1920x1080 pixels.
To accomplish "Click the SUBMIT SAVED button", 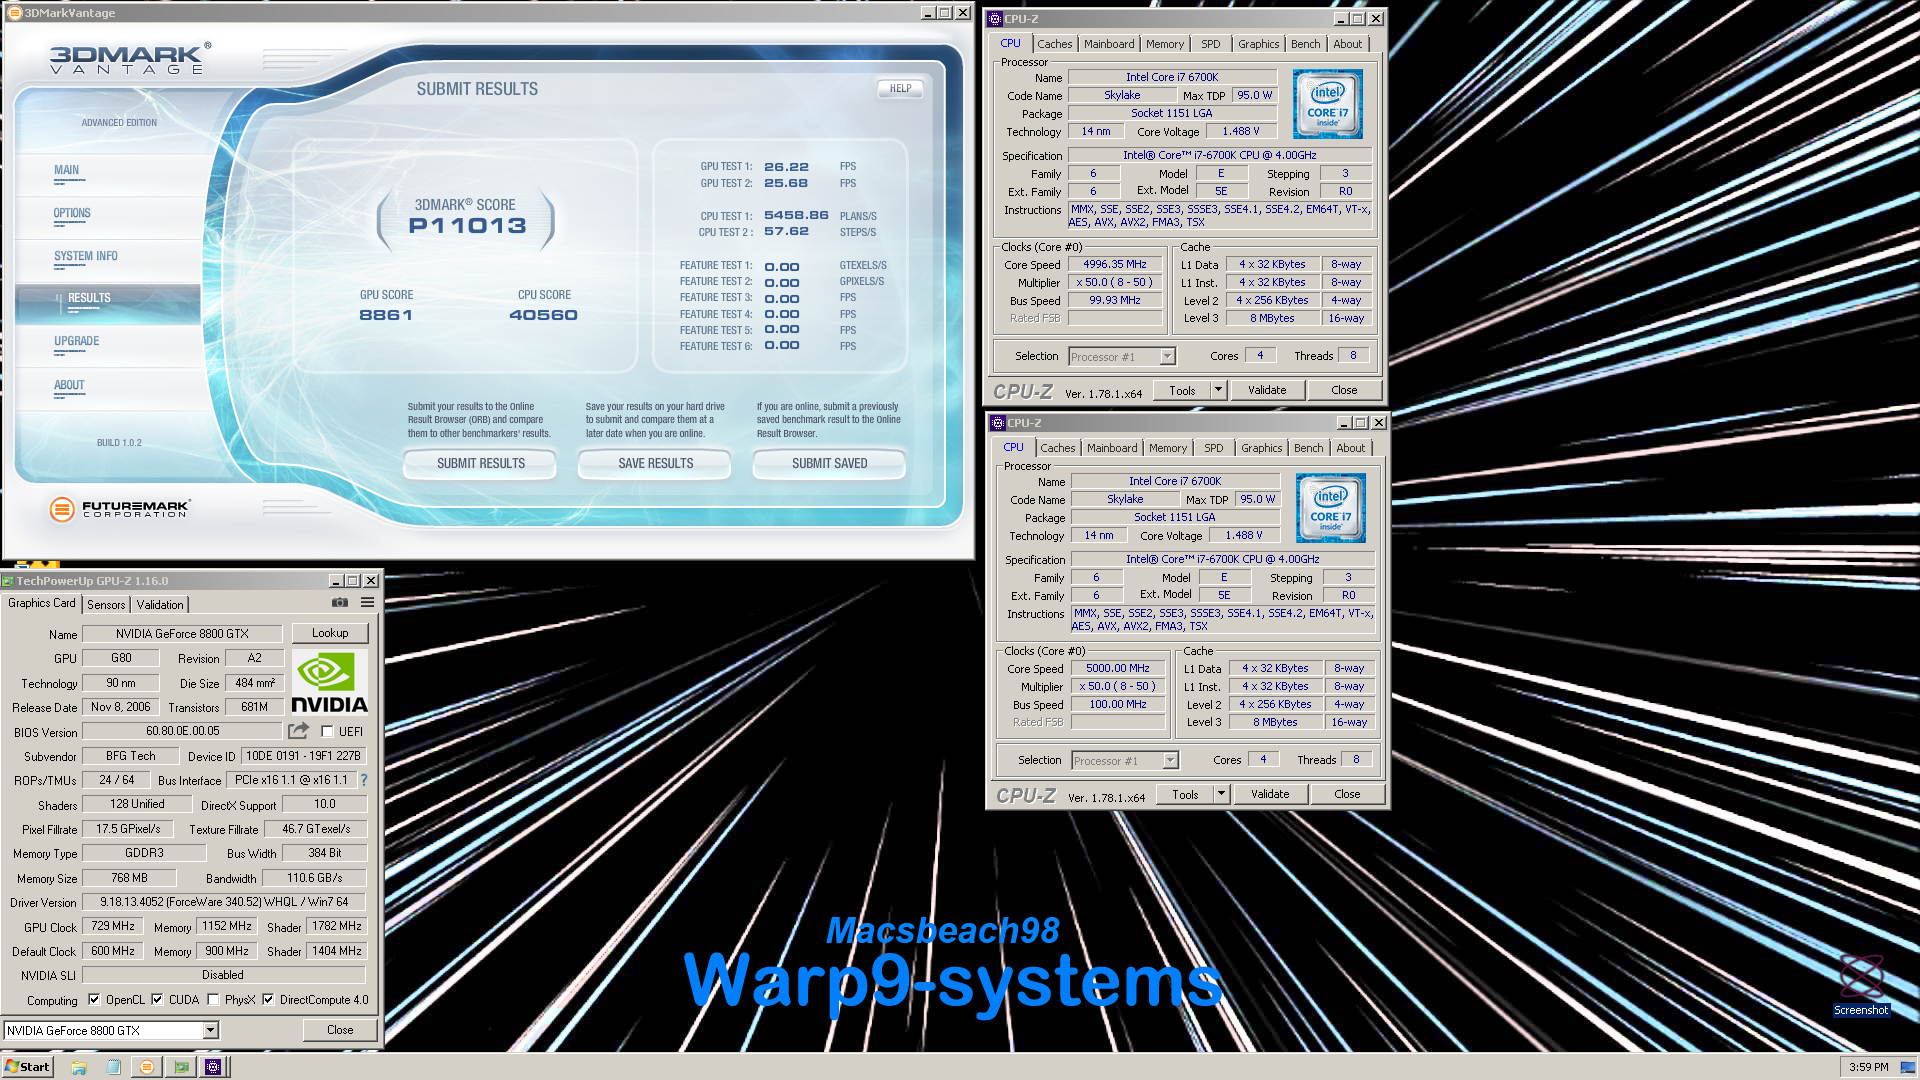I will click(830, 464).
